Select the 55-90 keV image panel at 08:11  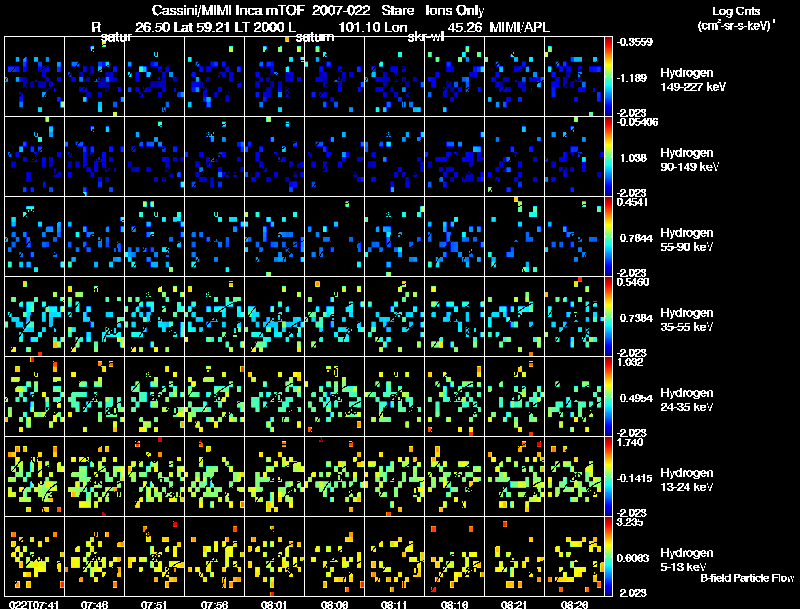tap(394, 237)
